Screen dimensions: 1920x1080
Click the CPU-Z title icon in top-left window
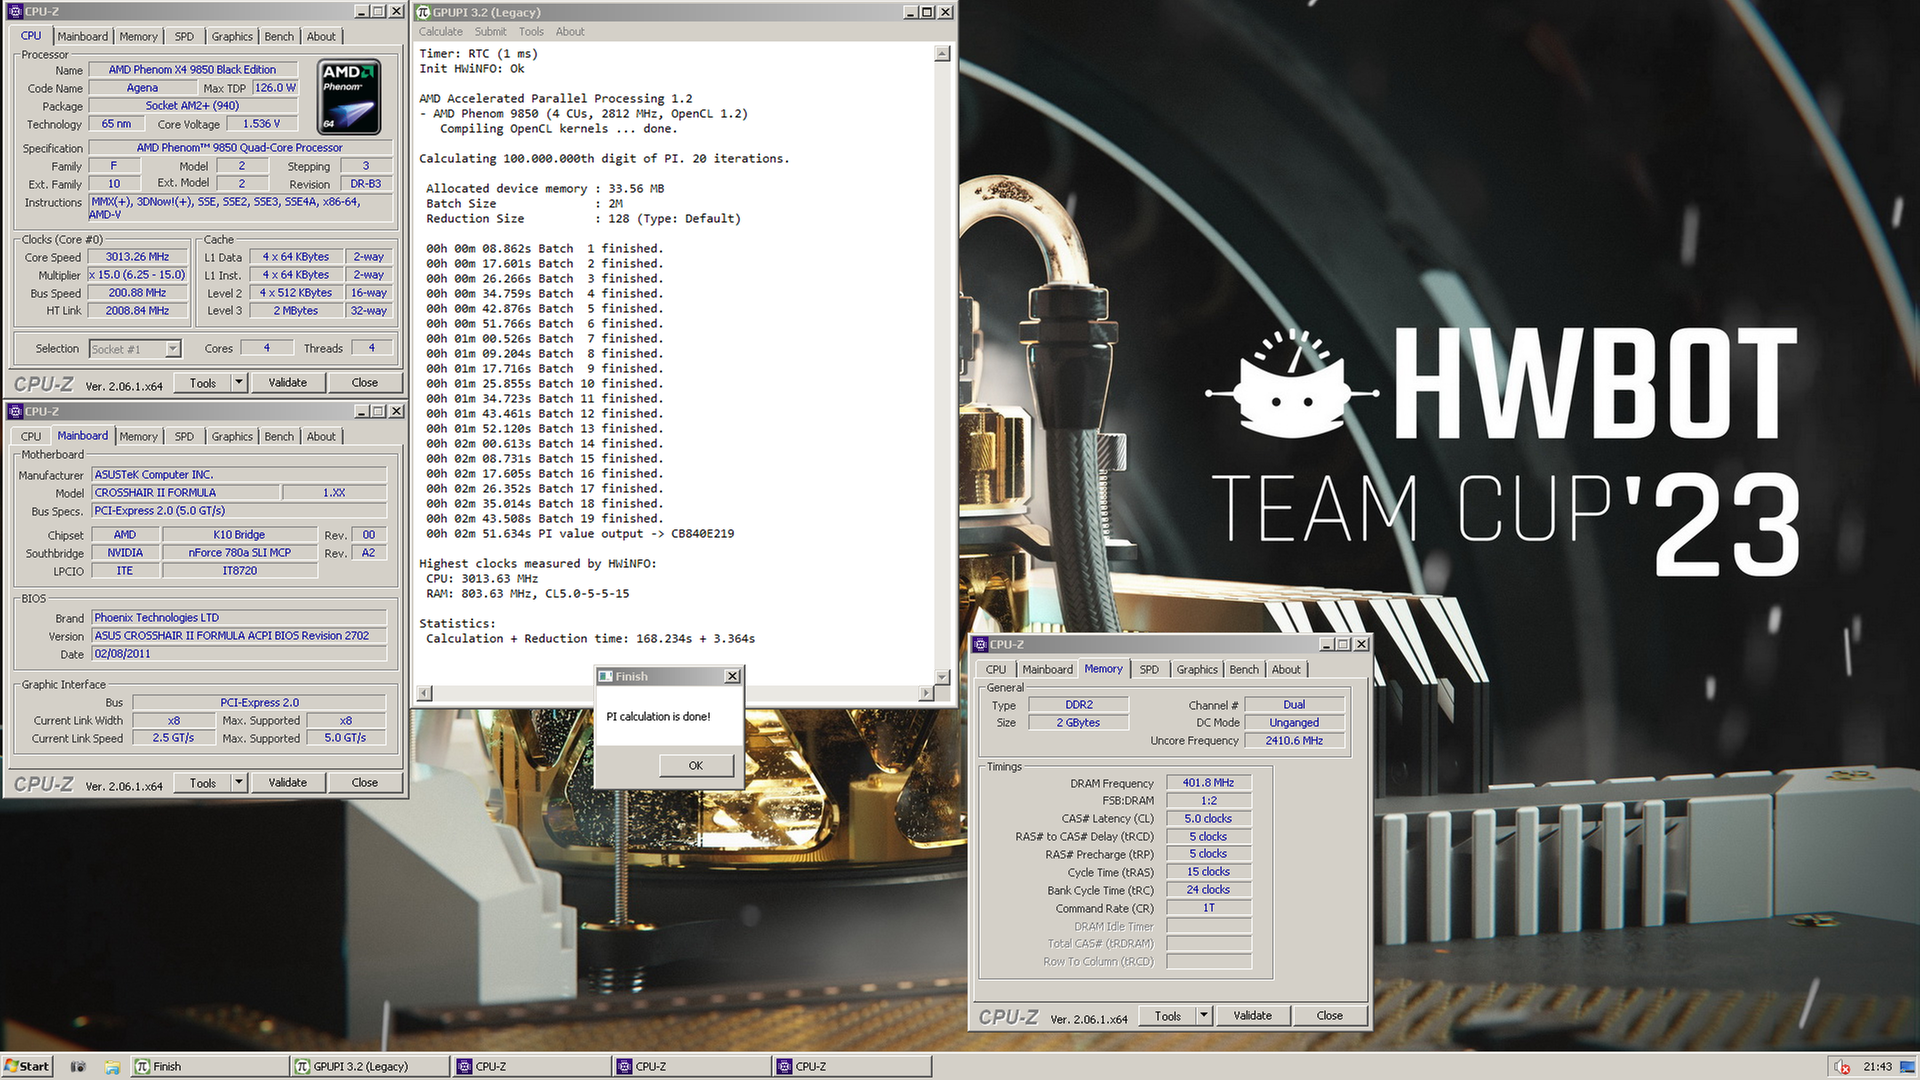(x=15, y=11)
